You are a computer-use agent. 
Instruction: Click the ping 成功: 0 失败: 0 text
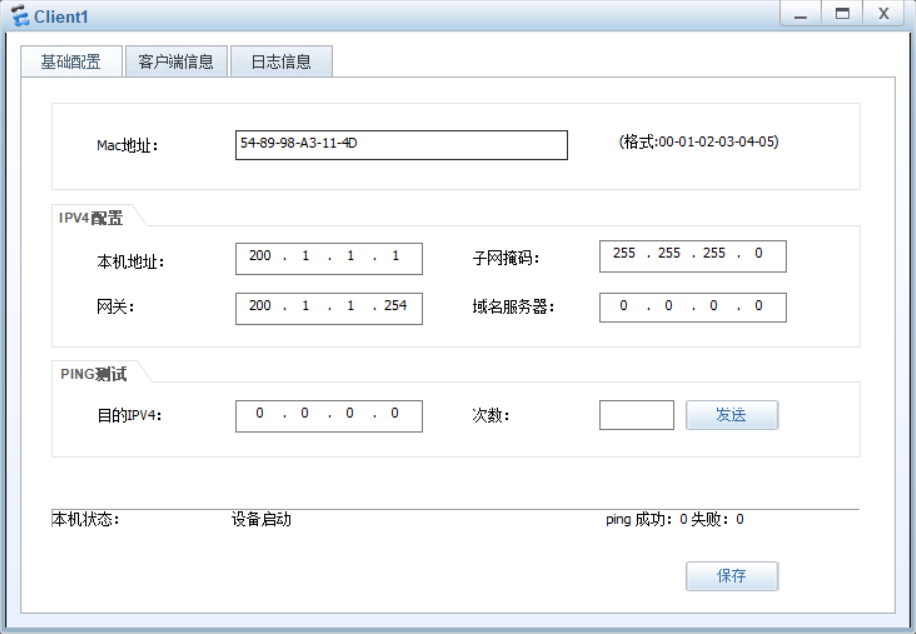(675, 519)
